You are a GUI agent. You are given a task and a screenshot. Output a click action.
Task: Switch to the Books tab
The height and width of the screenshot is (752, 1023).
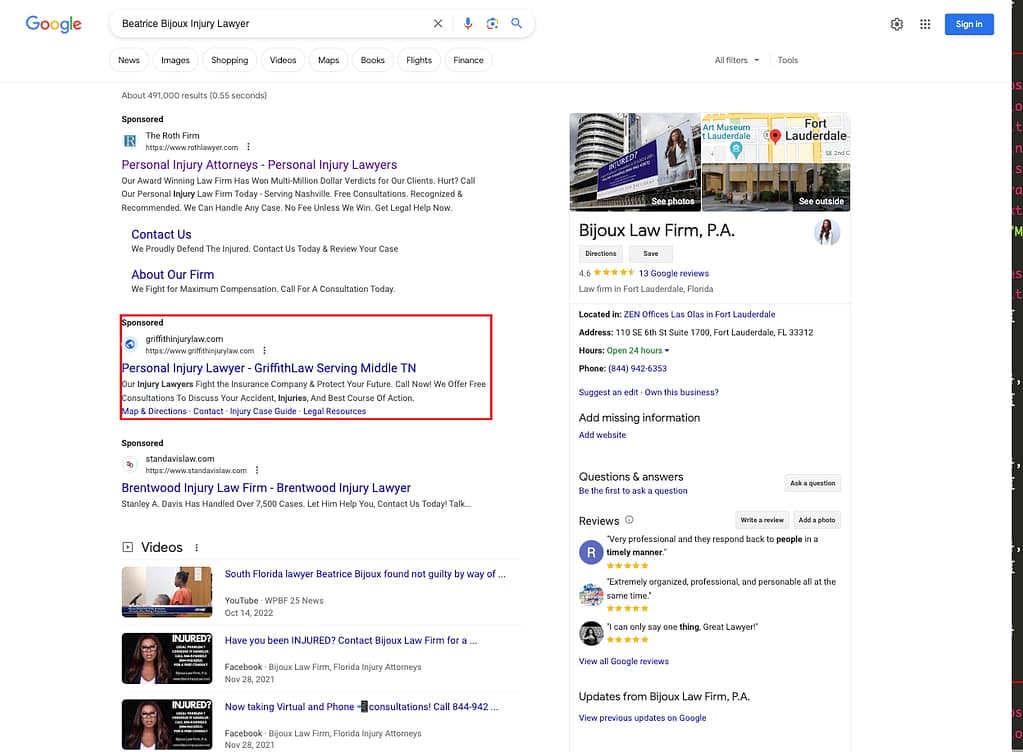click(x=373, y=60)
